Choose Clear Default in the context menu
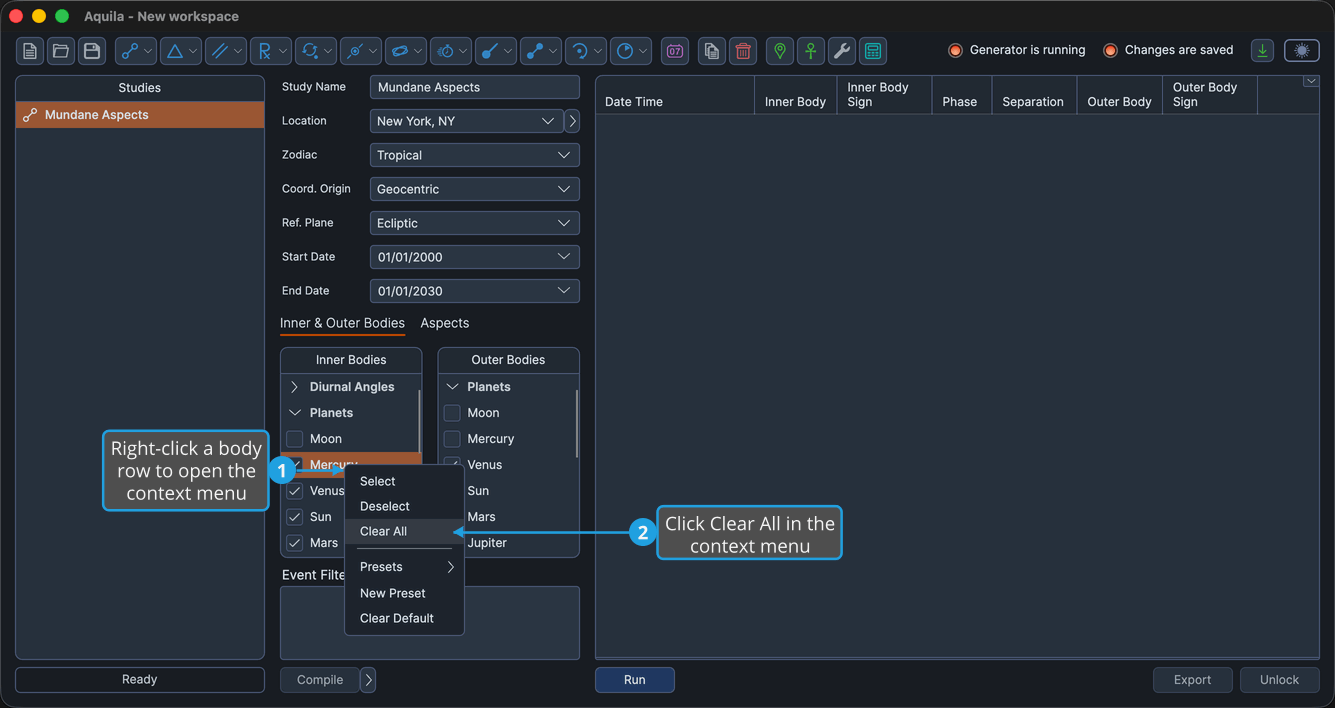The image size is (1335, 708). click(x=404, y=618)
